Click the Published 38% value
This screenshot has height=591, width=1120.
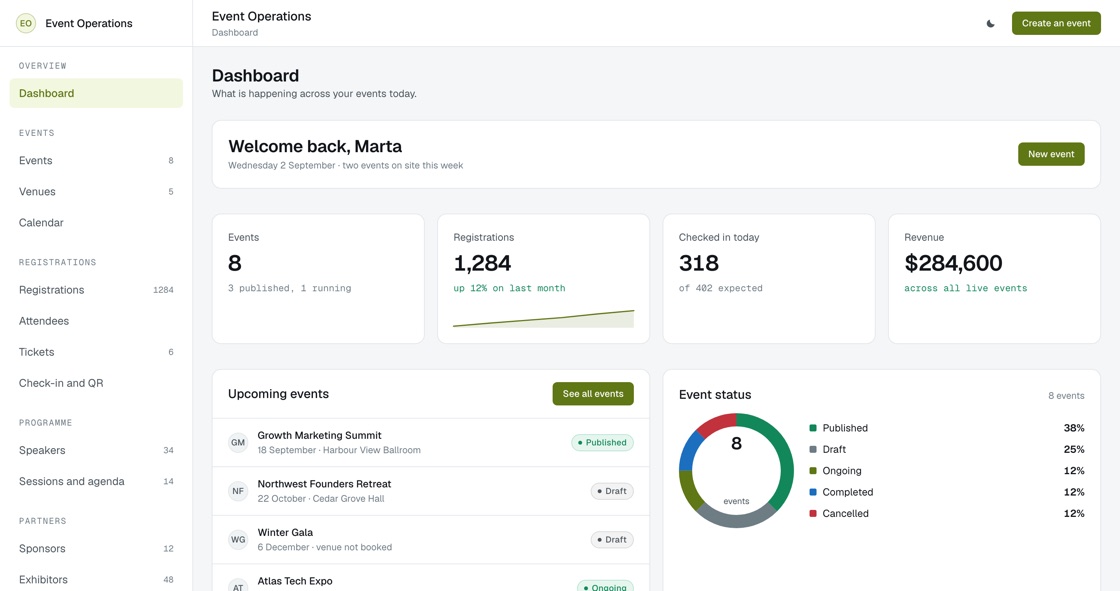(1074, 428)
